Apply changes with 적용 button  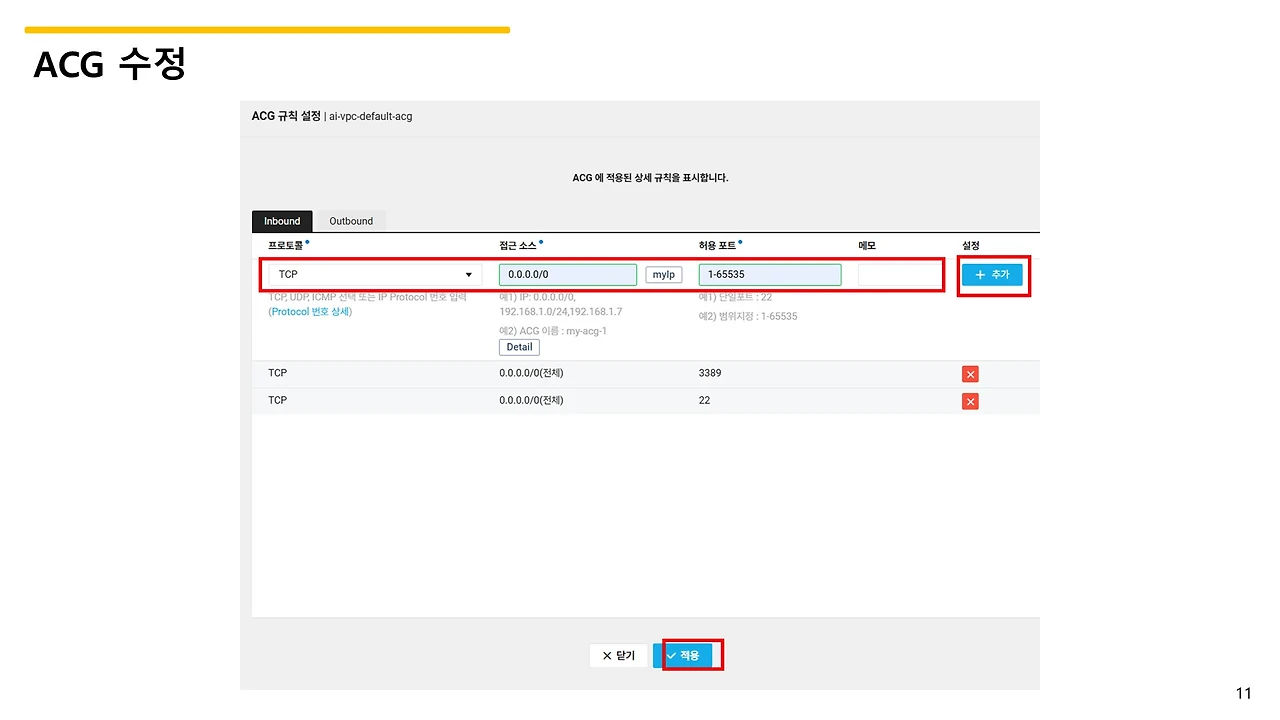[683, 655]
